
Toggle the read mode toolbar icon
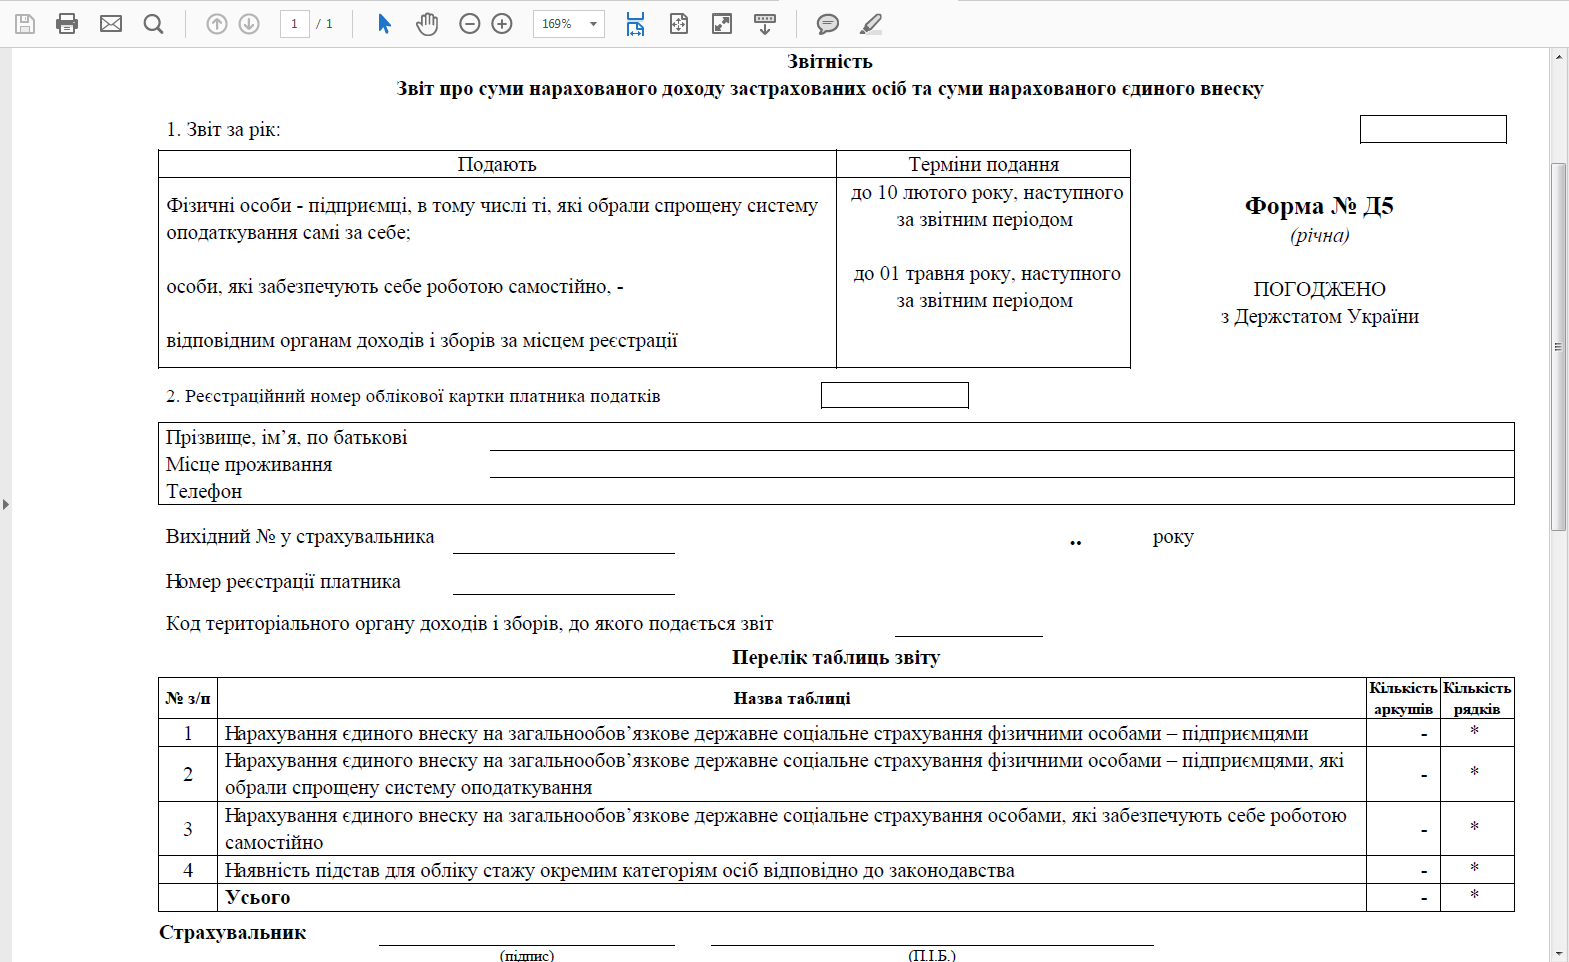tap(765, 24)
